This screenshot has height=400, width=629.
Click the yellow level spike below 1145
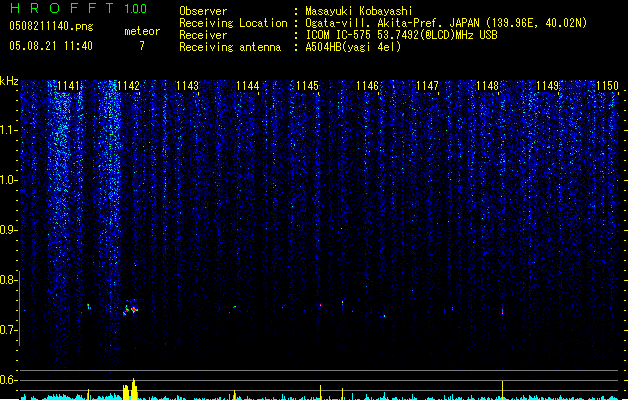(x=321, y=392)
